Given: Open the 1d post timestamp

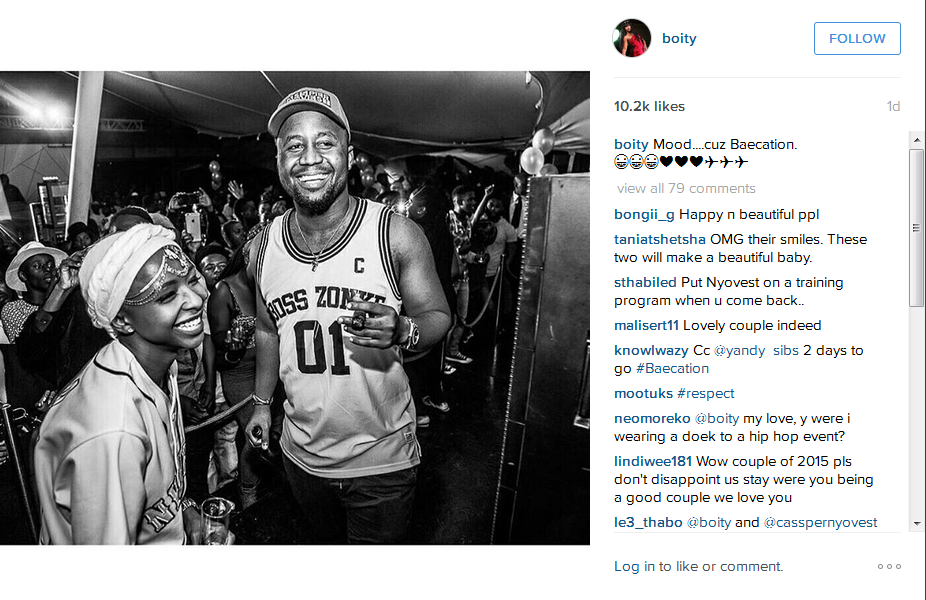Looking at the screenshot, I should [893, 106].
